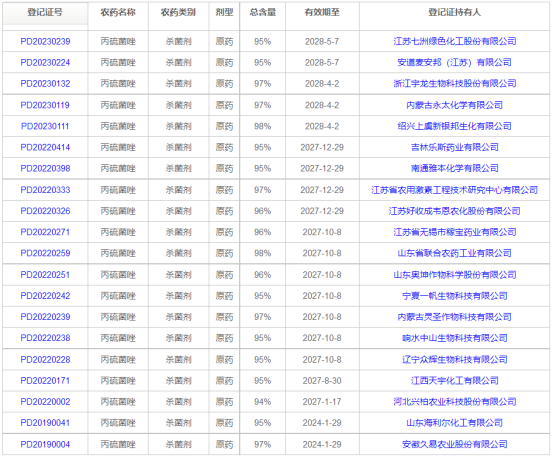Click holder 辽宁众辉生物科技有限公司

(455, 360)
